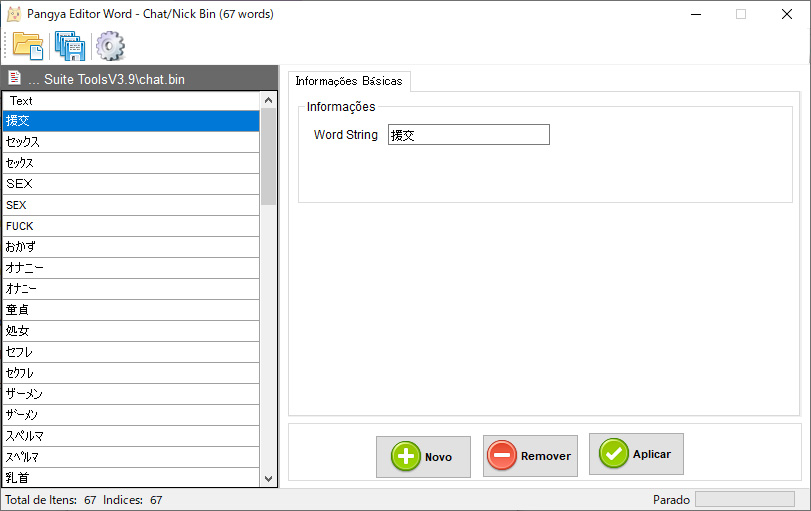The height and width of the screenshot is (511, 811).
Task: Minimize the Pangya Editor window
Action: point(696,14)
